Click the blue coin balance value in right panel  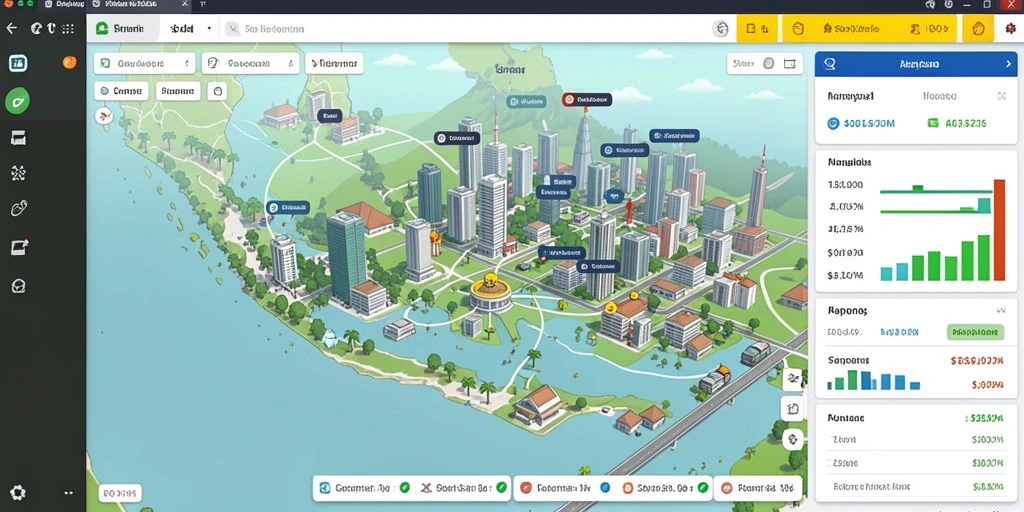coord(861,123)
